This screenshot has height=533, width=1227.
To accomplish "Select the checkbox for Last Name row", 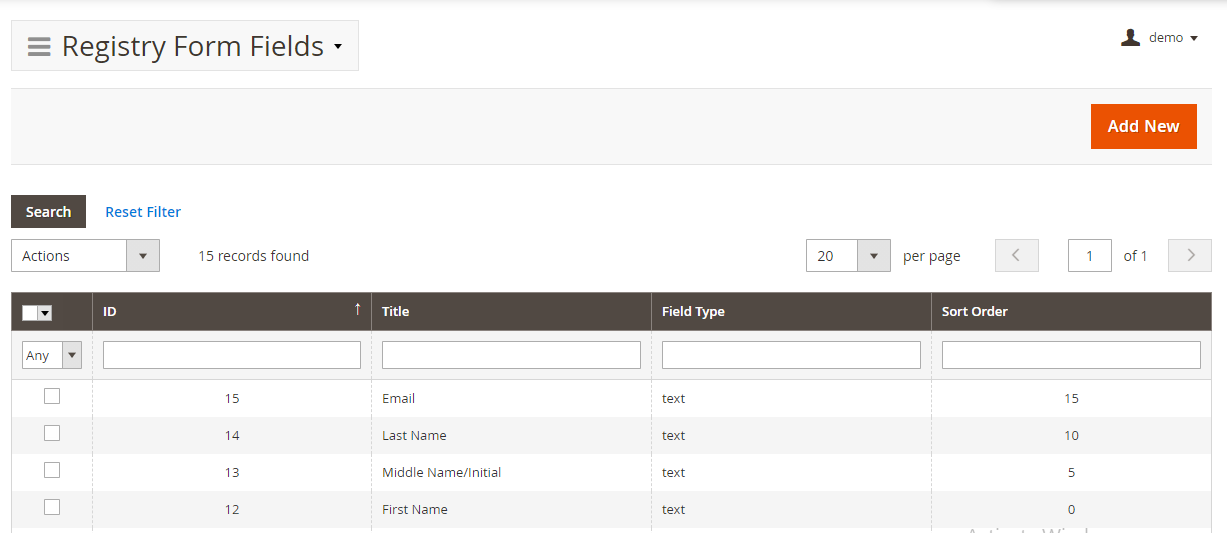I will tap(52, 434).
